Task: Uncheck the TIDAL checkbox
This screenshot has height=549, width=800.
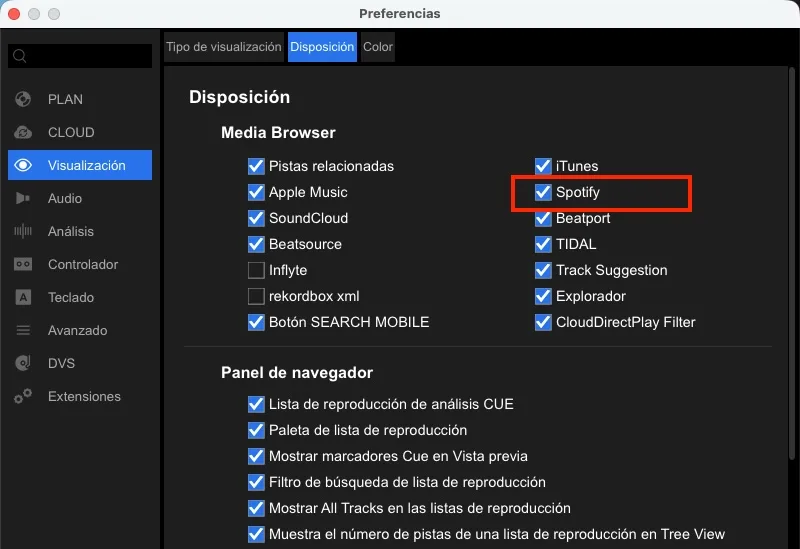Action: [x=543, y=244]
